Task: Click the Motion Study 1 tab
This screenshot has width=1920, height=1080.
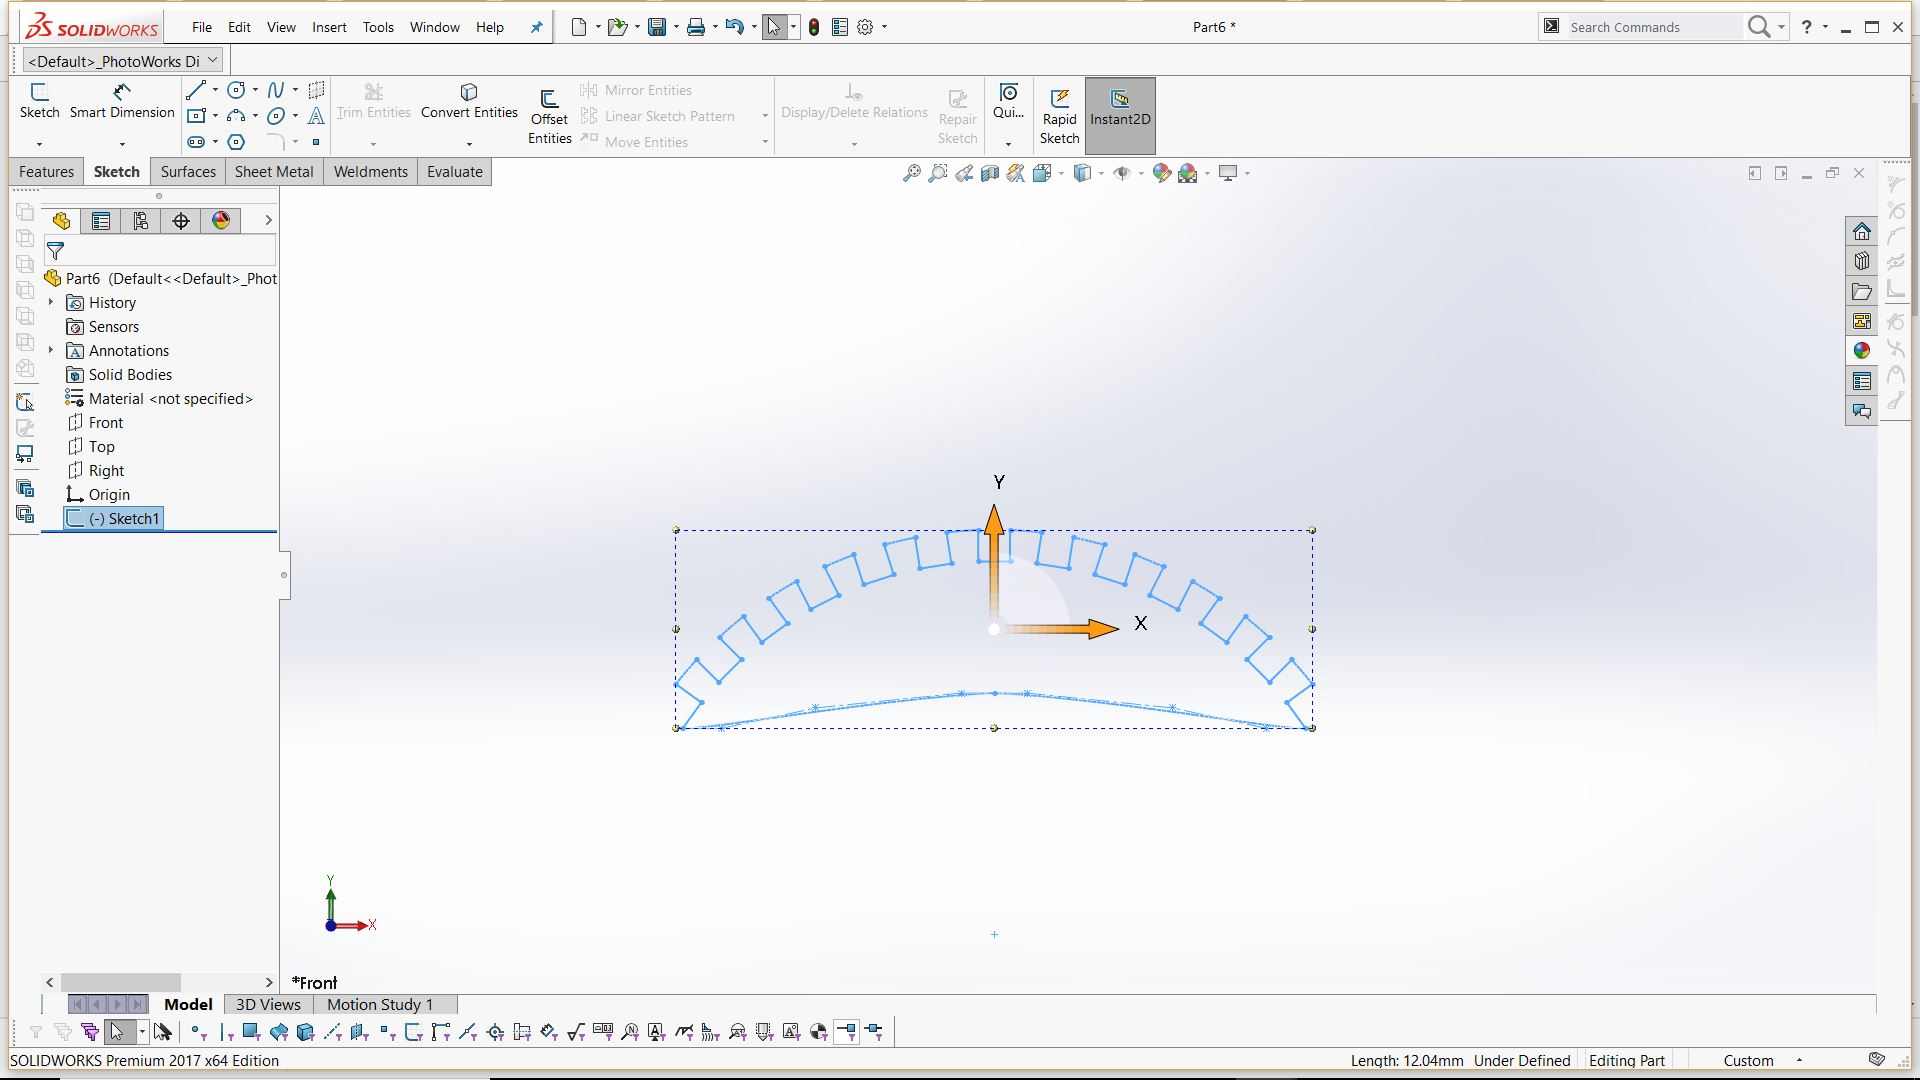Action: pyautogui.click(x=380, y=1004)
